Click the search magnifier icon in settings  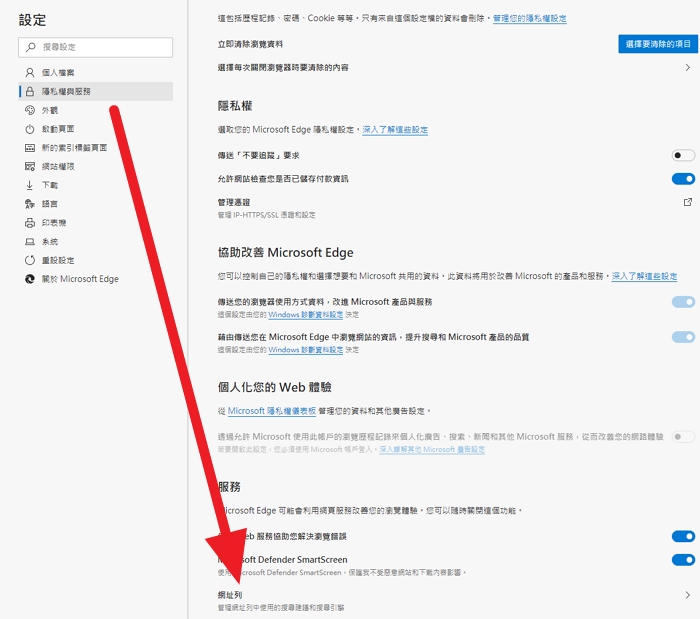30,47
